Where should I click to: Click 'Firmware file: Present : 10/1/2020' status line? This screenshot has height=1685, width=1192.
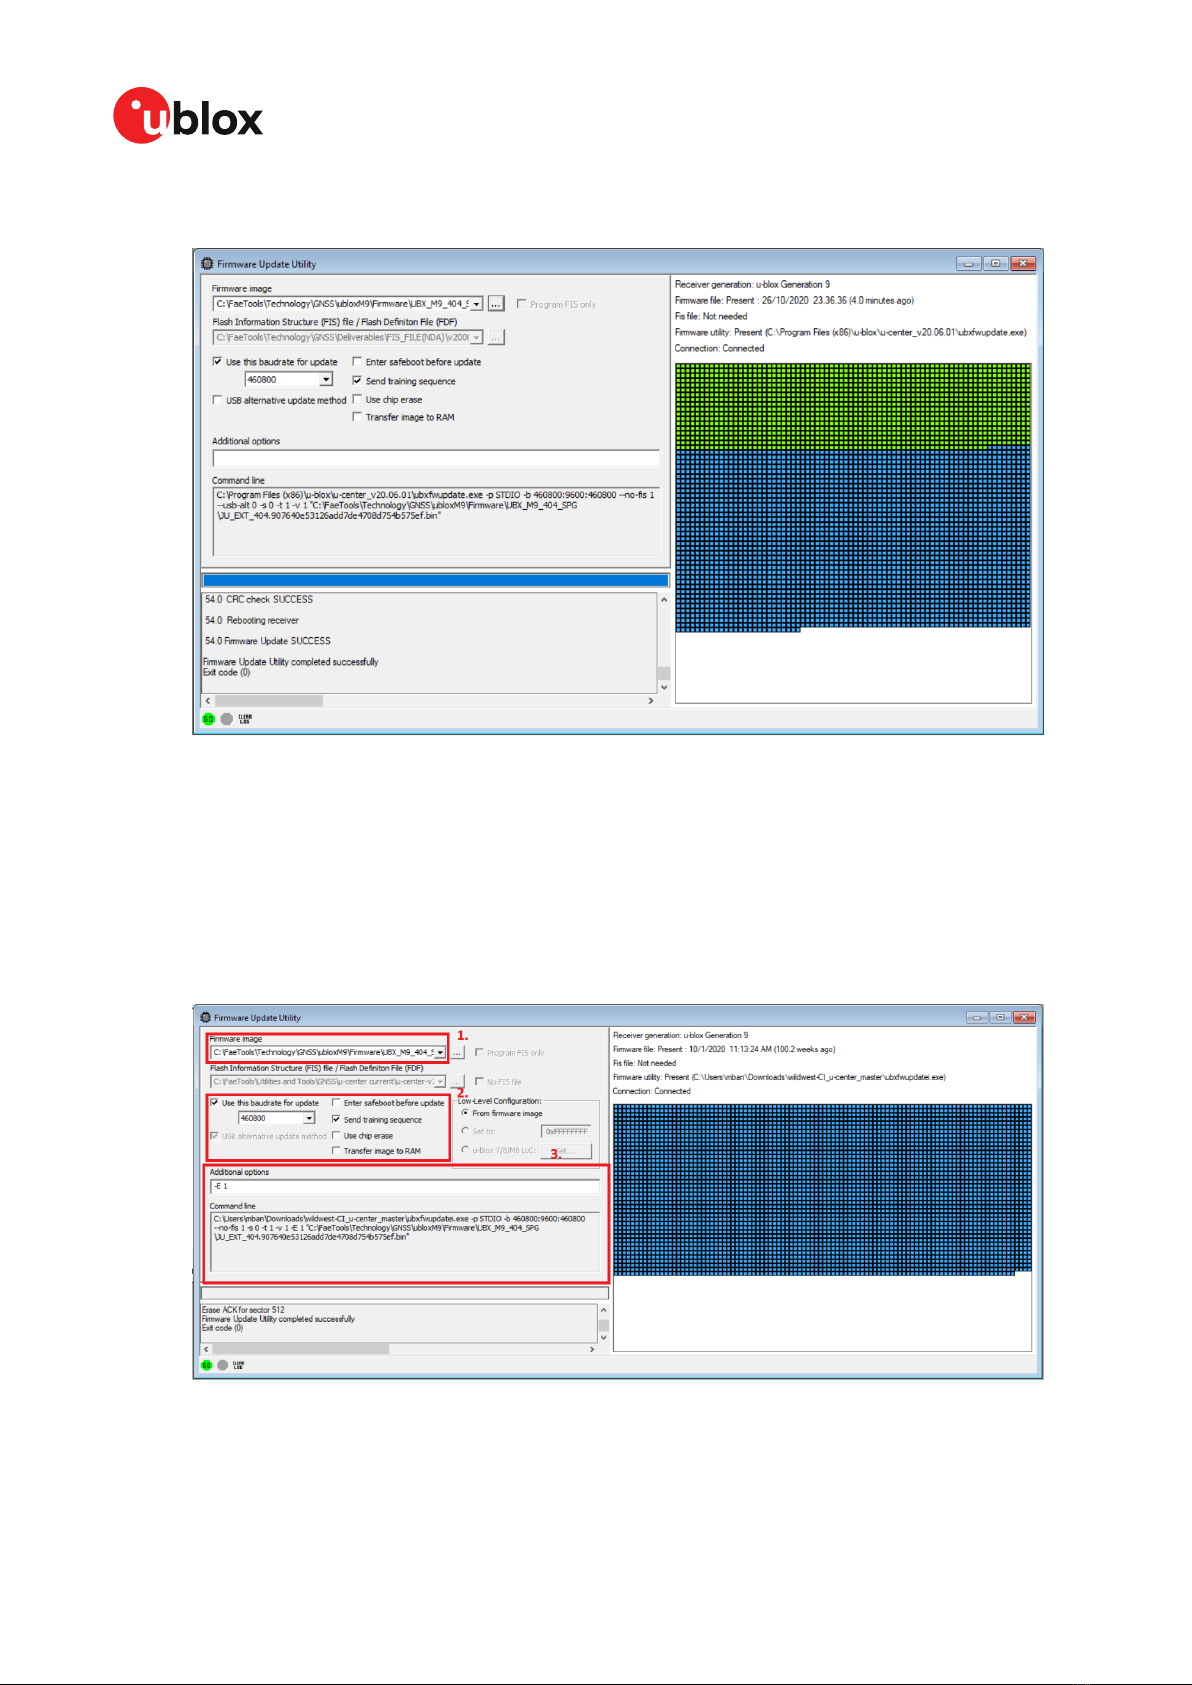click(x=724, y=1050)
